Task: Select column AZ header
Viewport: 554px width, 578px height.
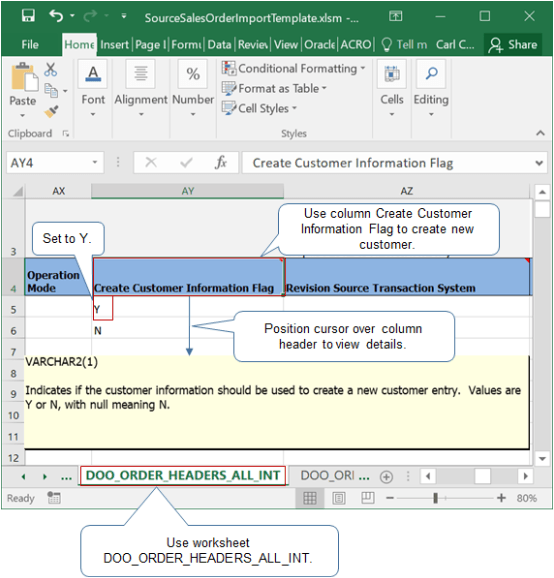Action: point(407,191)
